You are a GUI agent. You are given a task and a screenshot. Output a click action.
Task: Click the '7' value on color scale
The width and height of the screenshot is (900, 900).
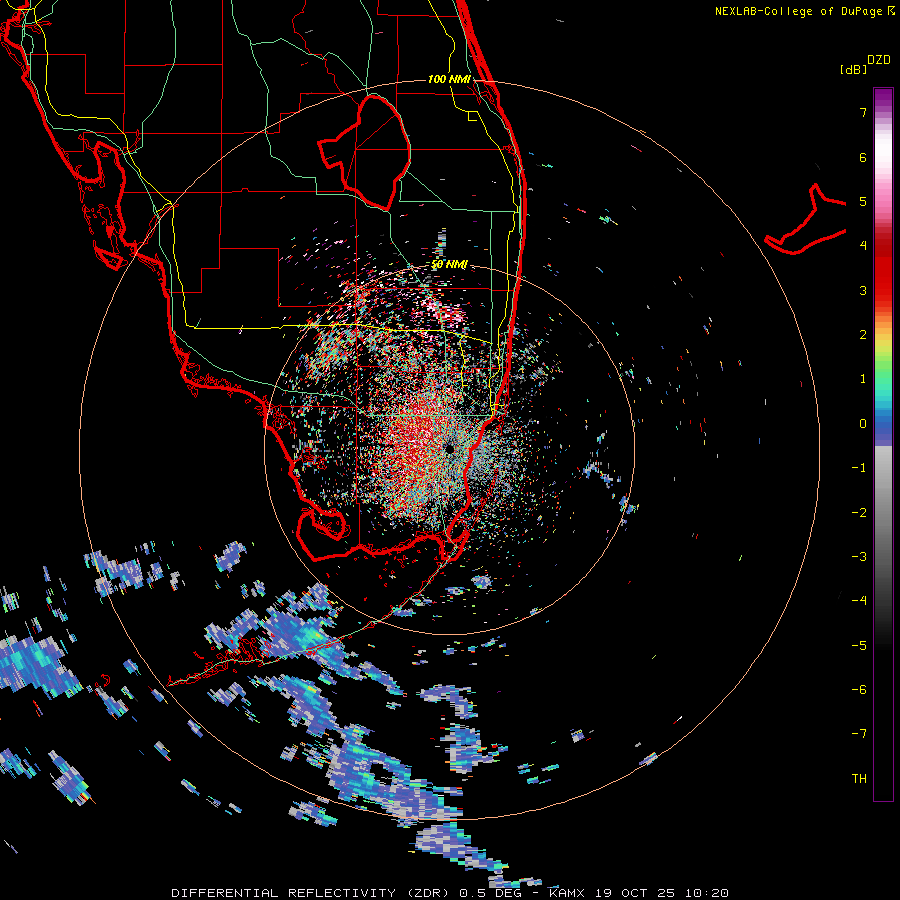(863, 112)
